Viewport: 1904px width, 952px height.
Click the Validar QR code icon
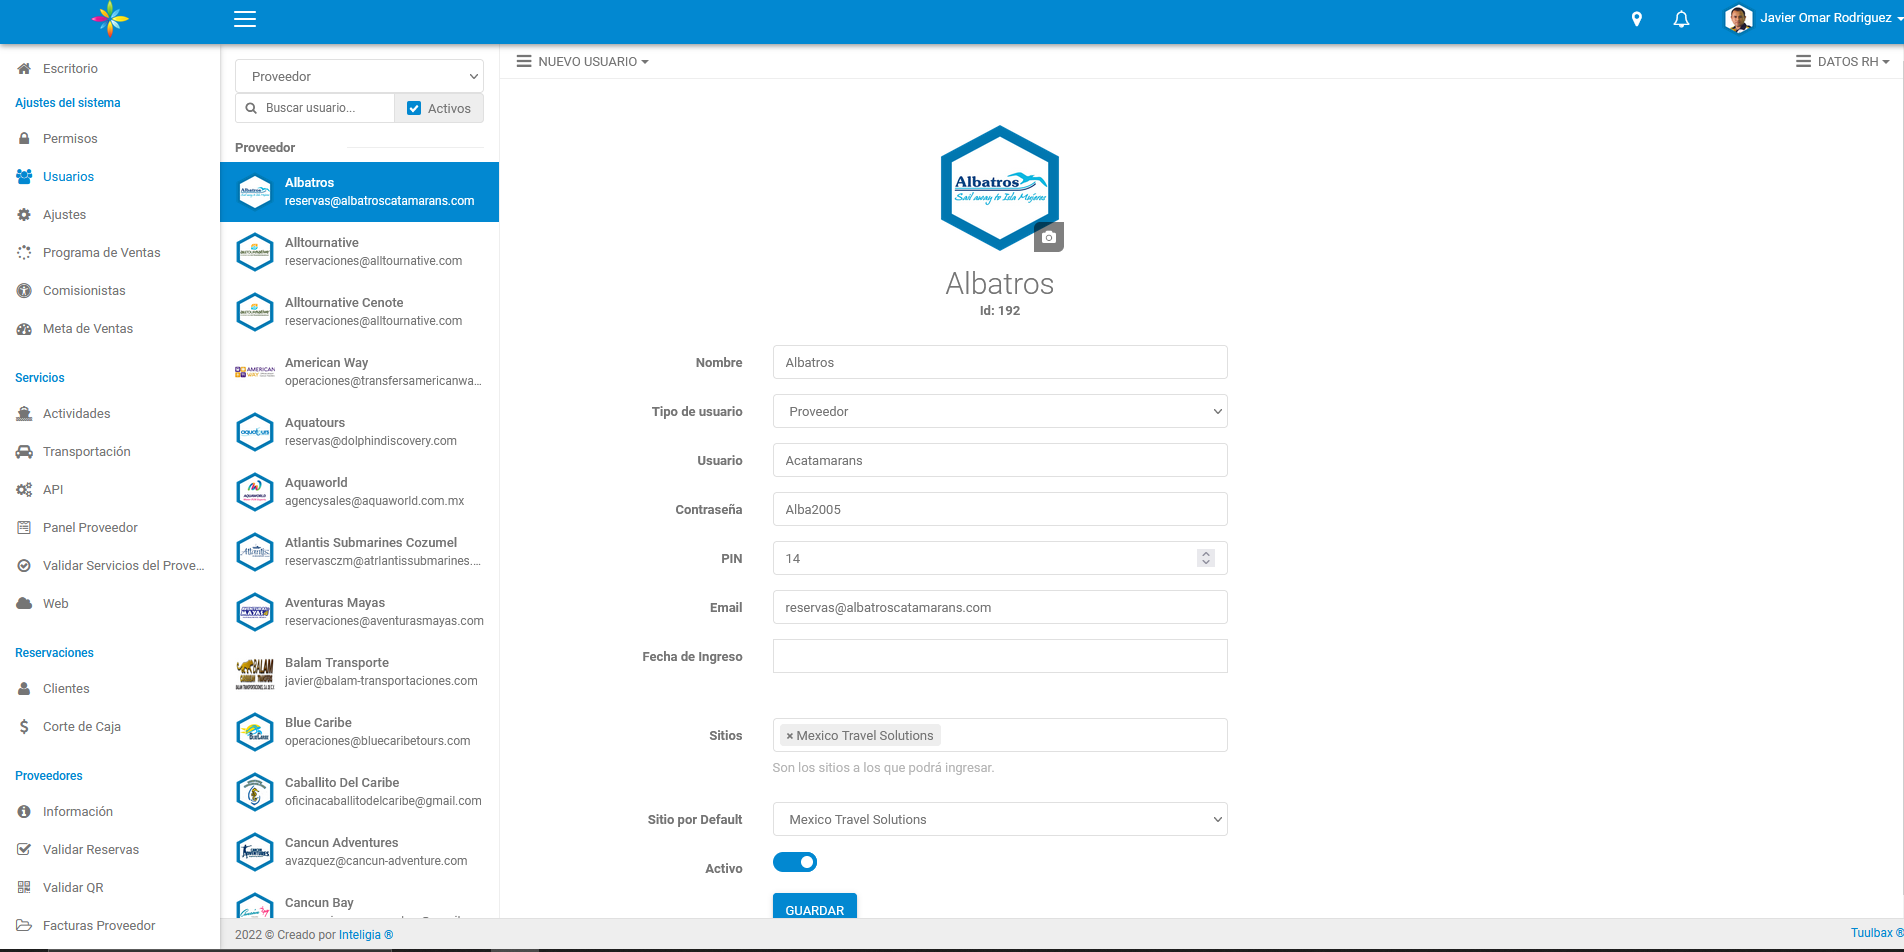coord(24,888)
